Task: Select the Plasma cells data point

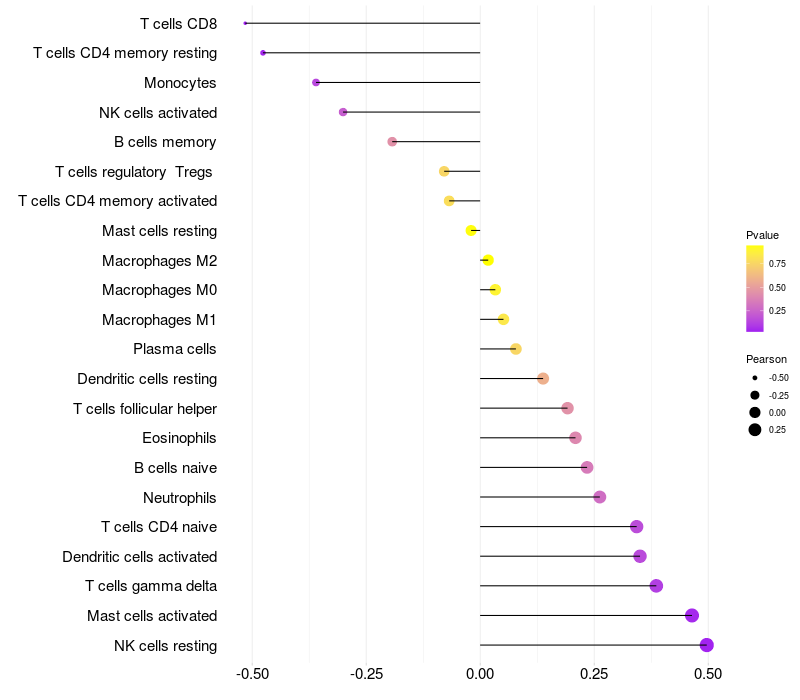Action: pos(516,349)
